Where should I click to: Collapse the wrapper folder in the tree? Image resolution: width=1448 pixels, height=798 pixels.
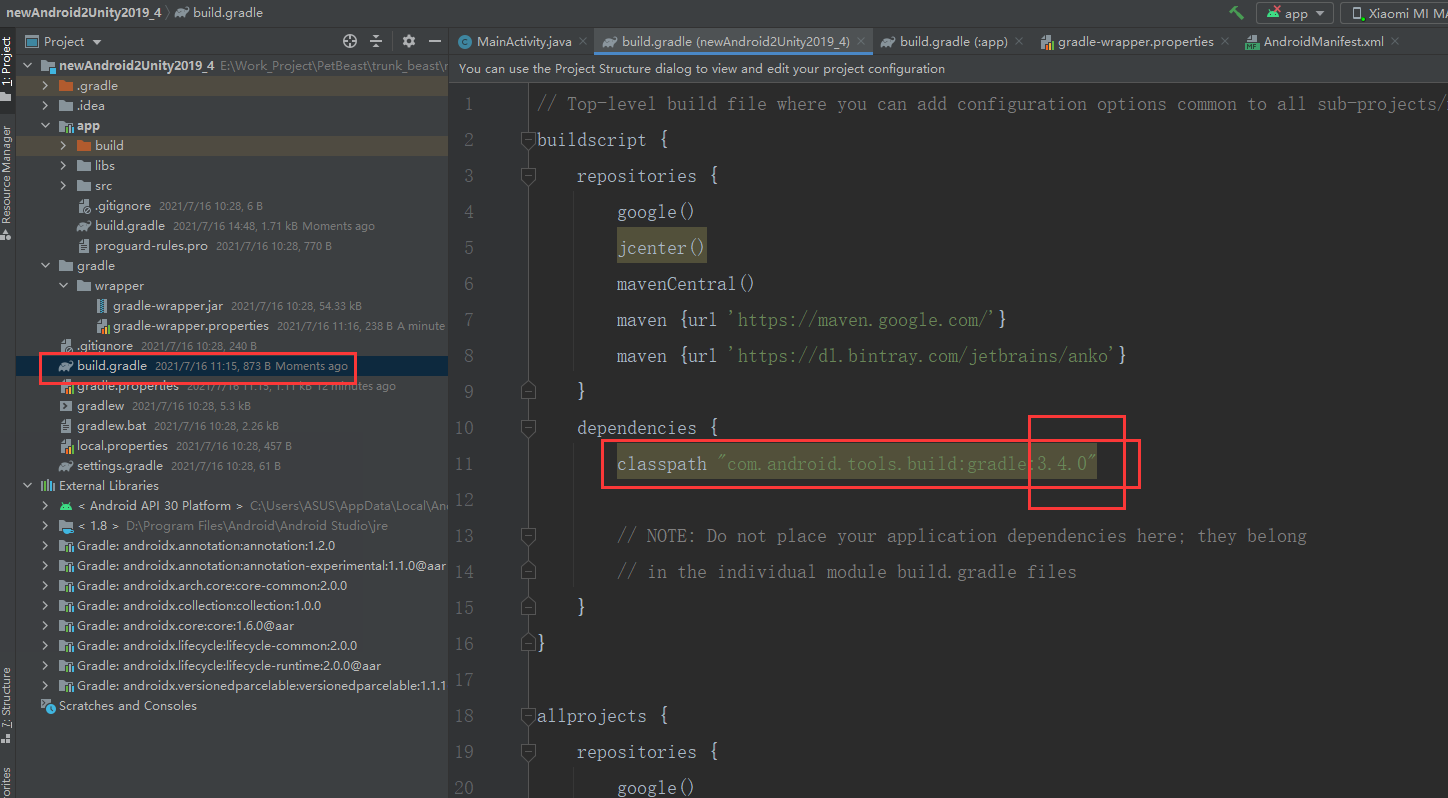coord(62,285)
